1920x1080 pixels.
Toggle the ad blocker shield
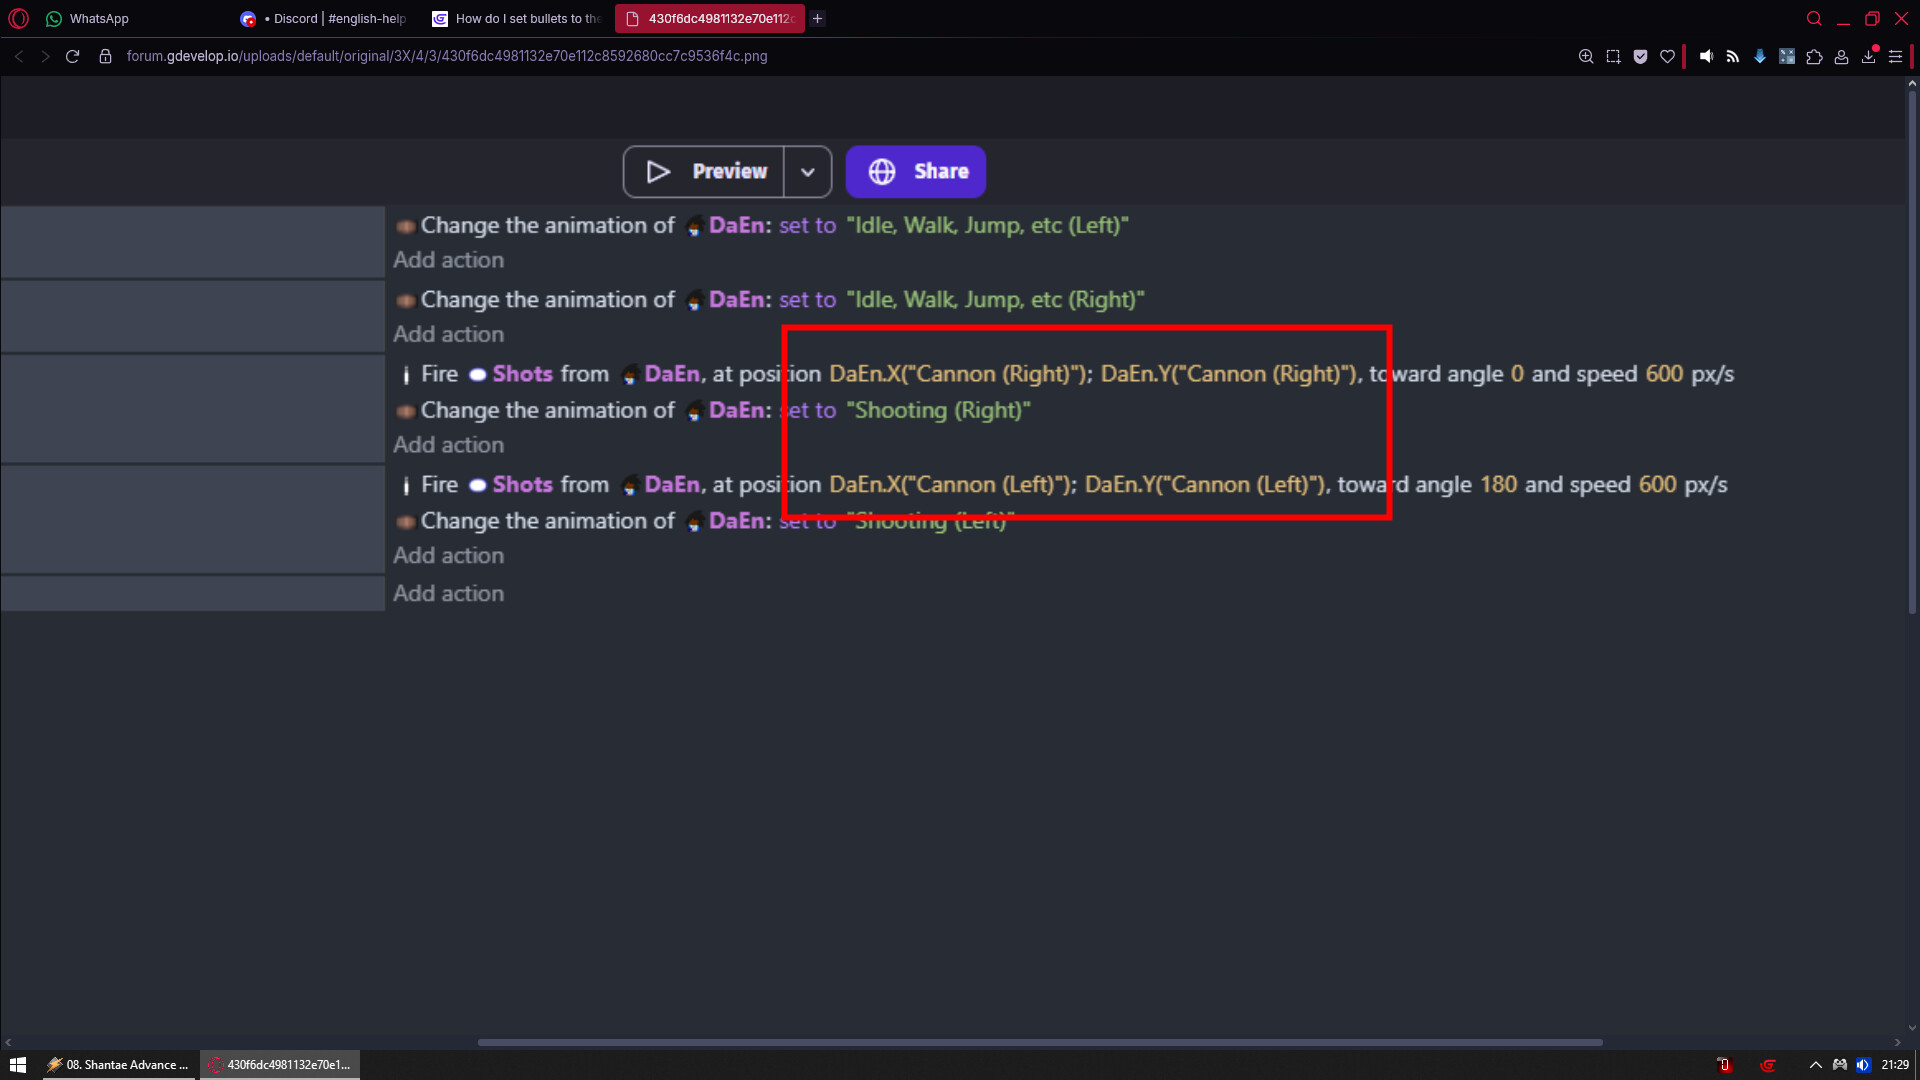click(x=1640, y=57)
